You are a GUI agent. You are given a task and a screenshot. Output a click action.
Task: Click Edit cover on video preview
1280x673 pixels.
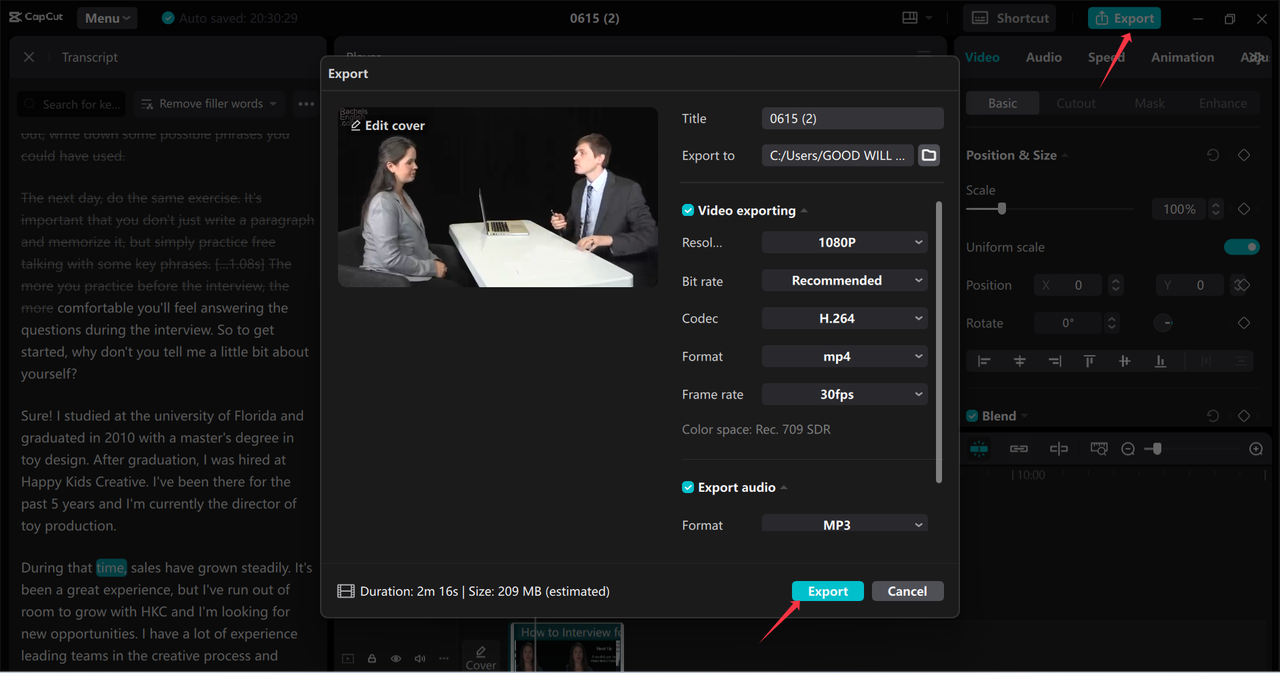(388, 125)
